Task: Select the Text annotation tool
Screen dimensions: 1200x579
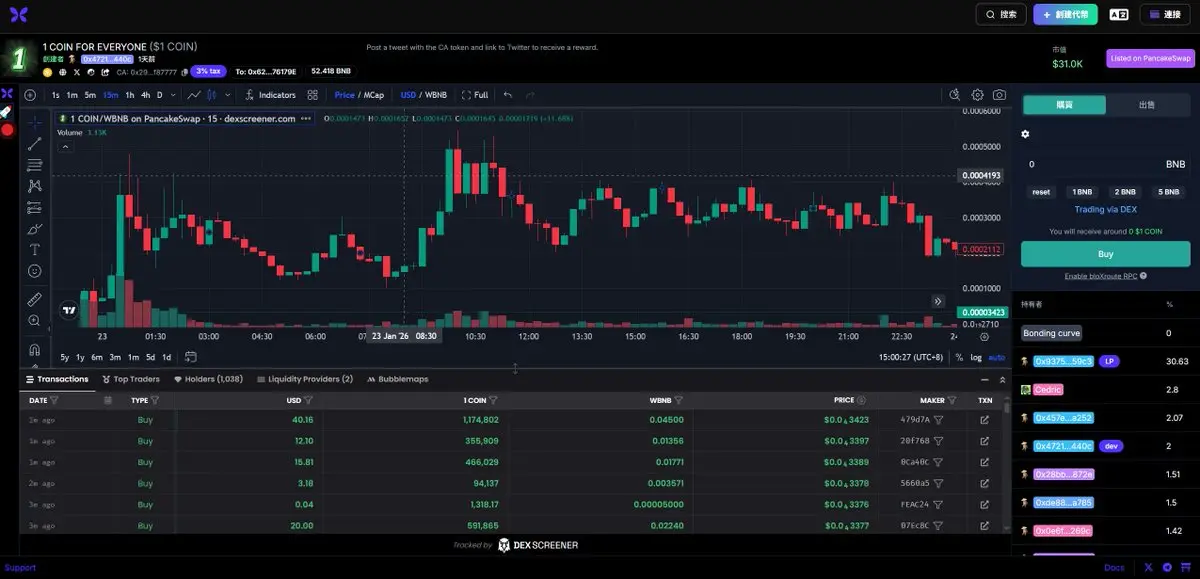Action: coord(35,250)
